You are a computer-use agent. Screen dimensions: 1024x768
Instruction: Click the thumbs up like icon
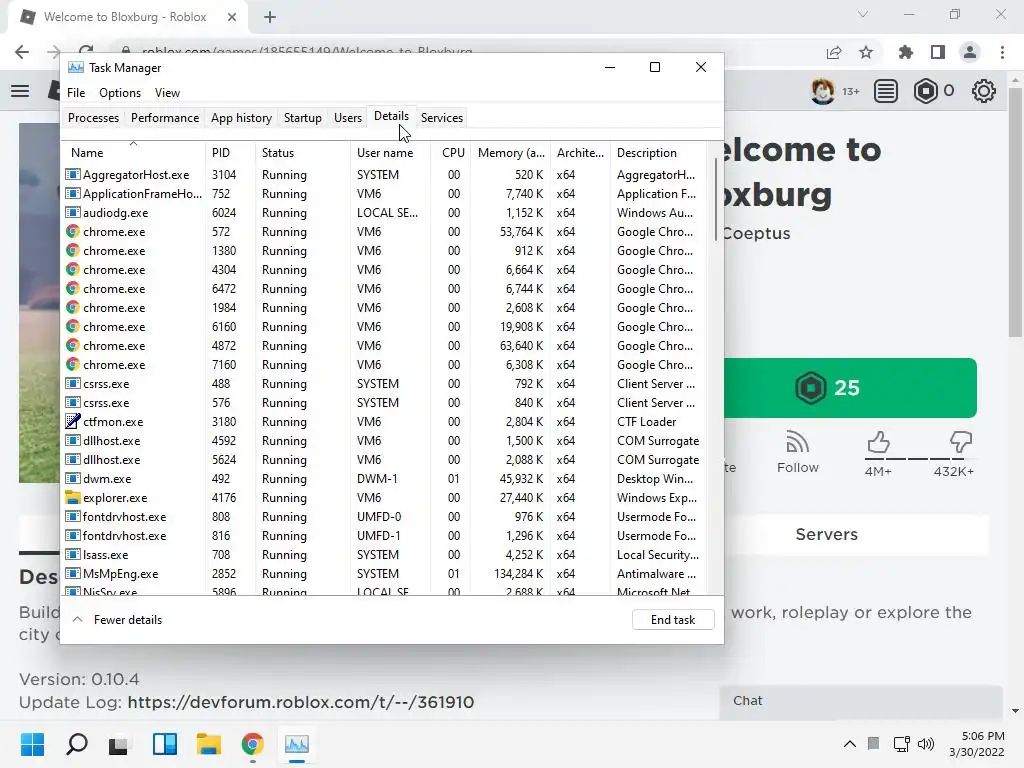[878, 443]
